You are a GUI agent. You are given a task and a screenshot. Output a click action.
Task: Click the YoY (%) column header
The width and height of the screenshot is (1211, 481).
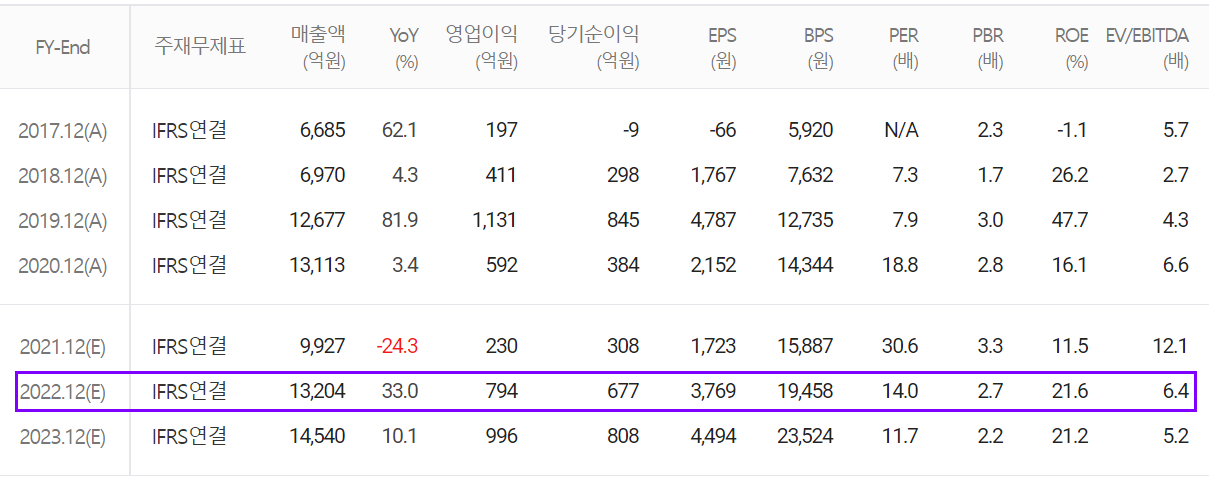pyautogui.click(x=404, y=47)
